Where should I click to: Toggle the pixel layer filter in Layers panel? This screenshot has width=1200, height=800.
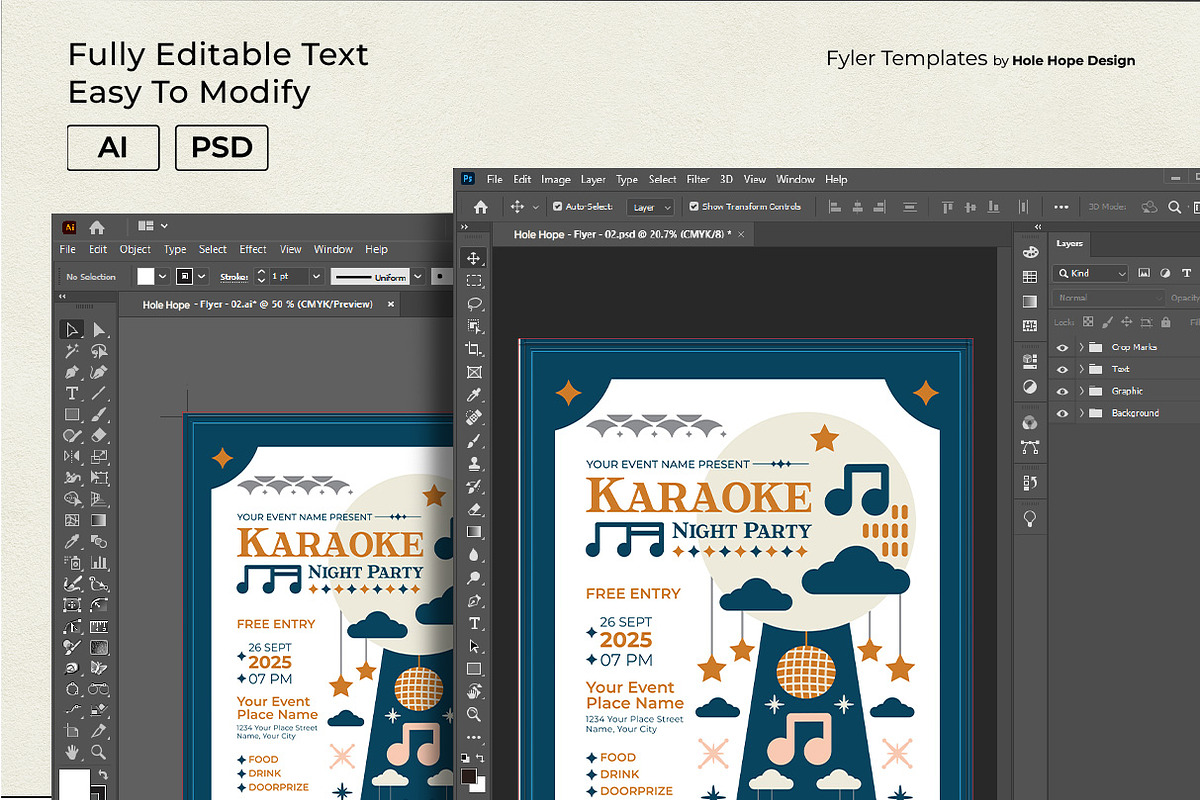click(x=1143, y=273)
